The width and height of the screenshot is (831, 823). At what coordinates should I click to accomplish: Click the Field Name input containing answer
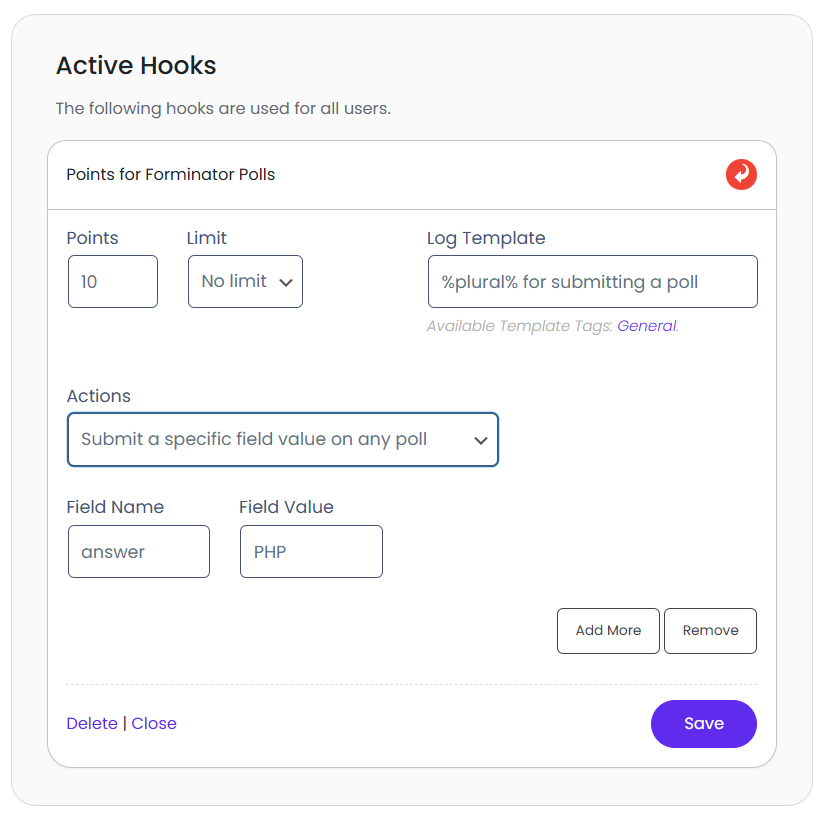(138, 552)
